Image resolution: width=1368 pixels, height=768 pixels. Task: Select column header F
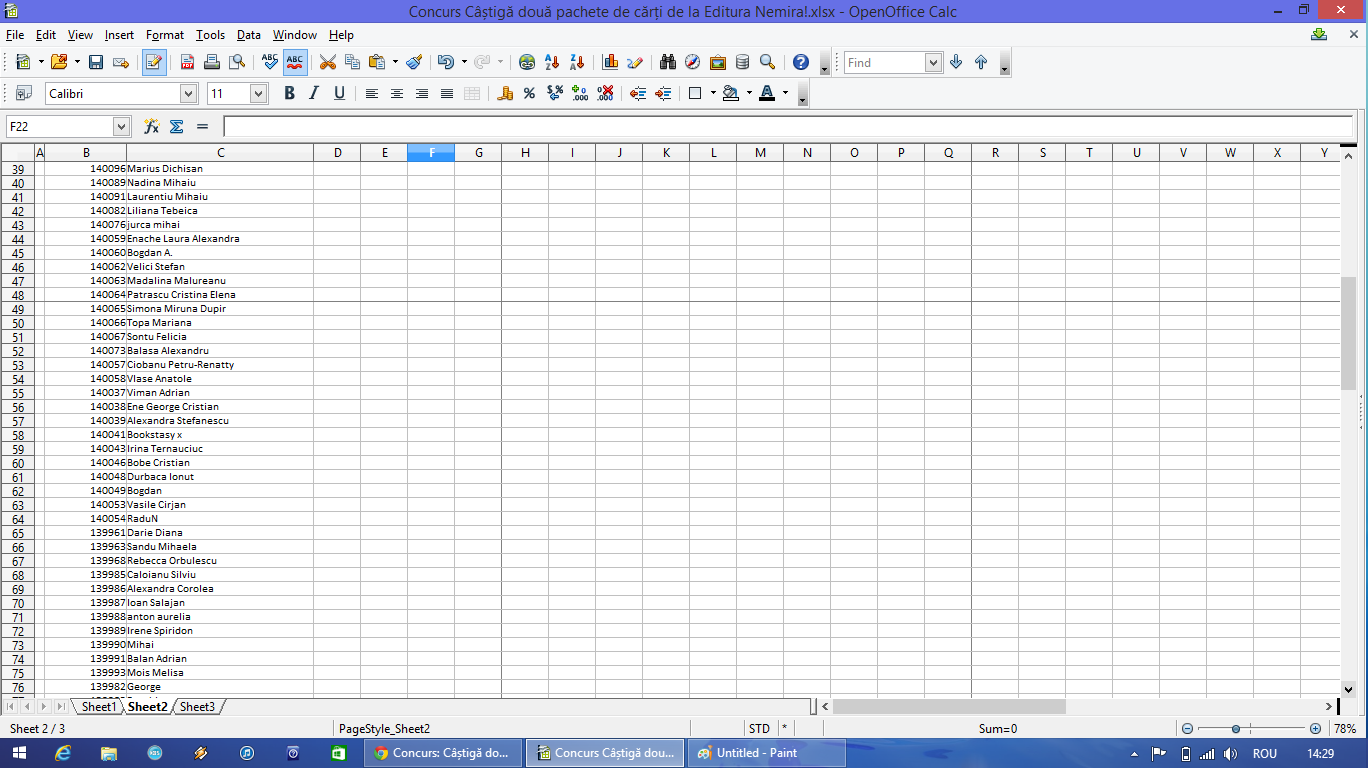coord(431,153)
